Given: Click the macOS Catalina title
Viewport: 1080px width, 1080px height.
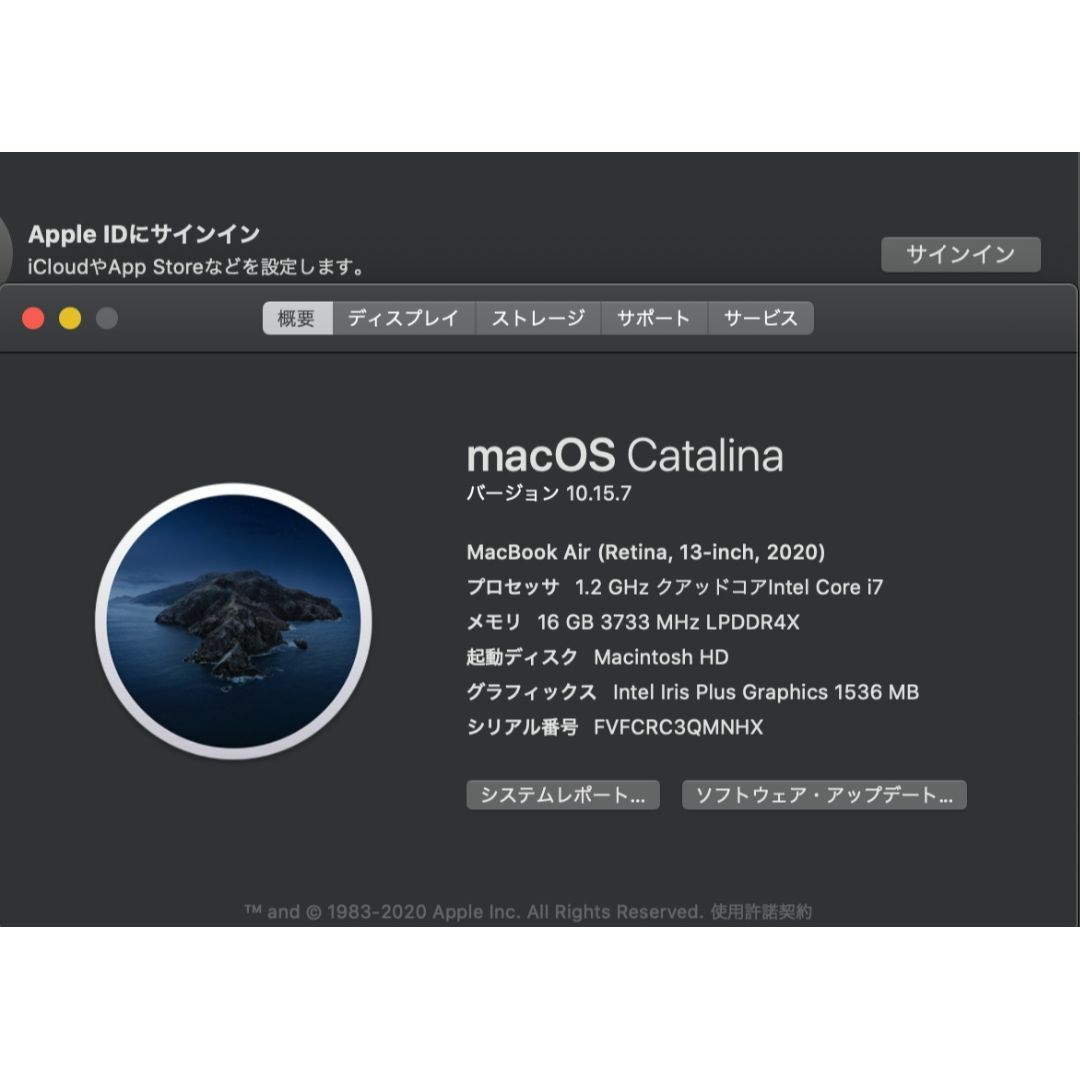Looking at the screenshot, I should (625, 455).
